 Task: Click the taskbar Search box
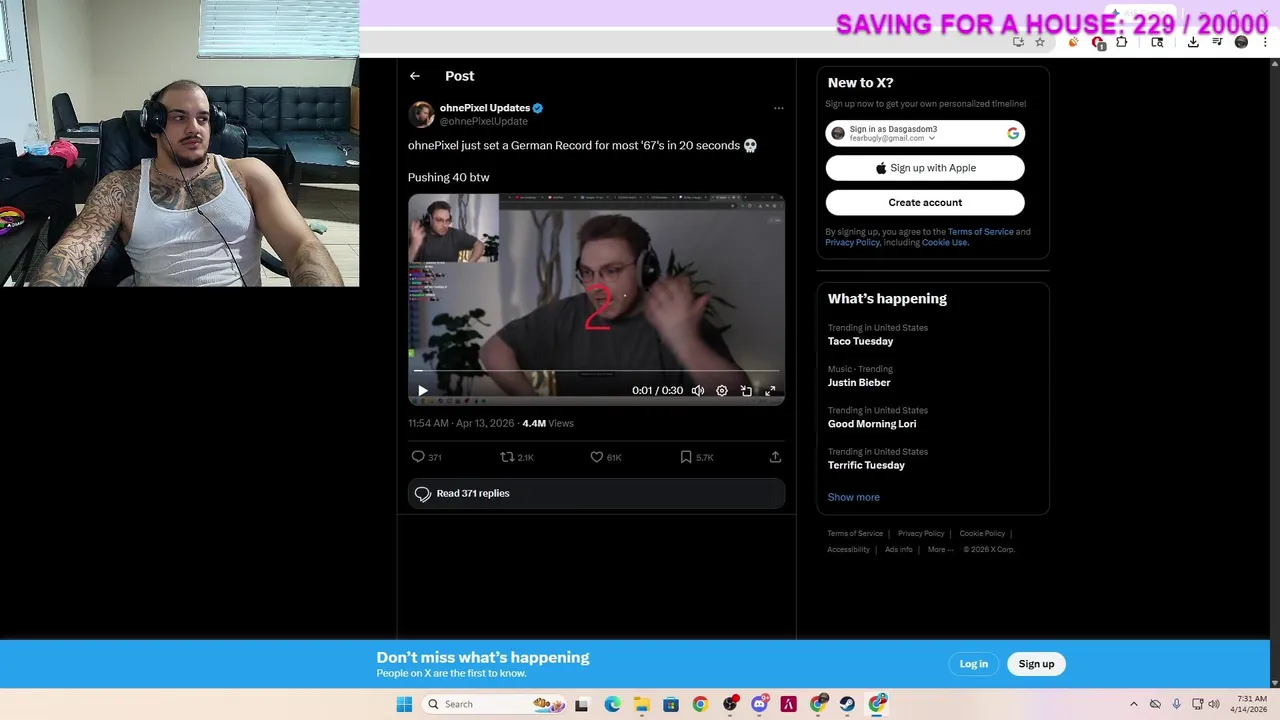coord(494,704)
